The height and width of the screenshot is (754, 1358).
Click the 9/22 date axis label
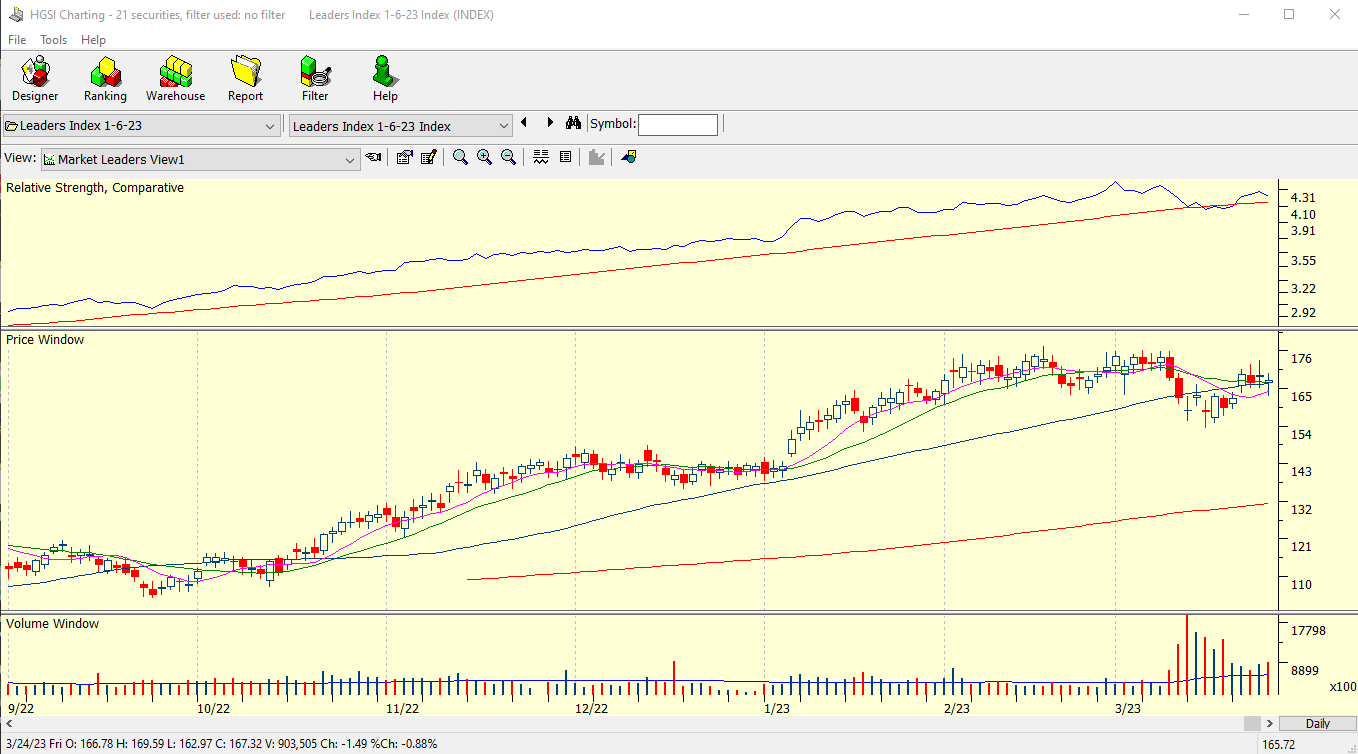[21, 708]
